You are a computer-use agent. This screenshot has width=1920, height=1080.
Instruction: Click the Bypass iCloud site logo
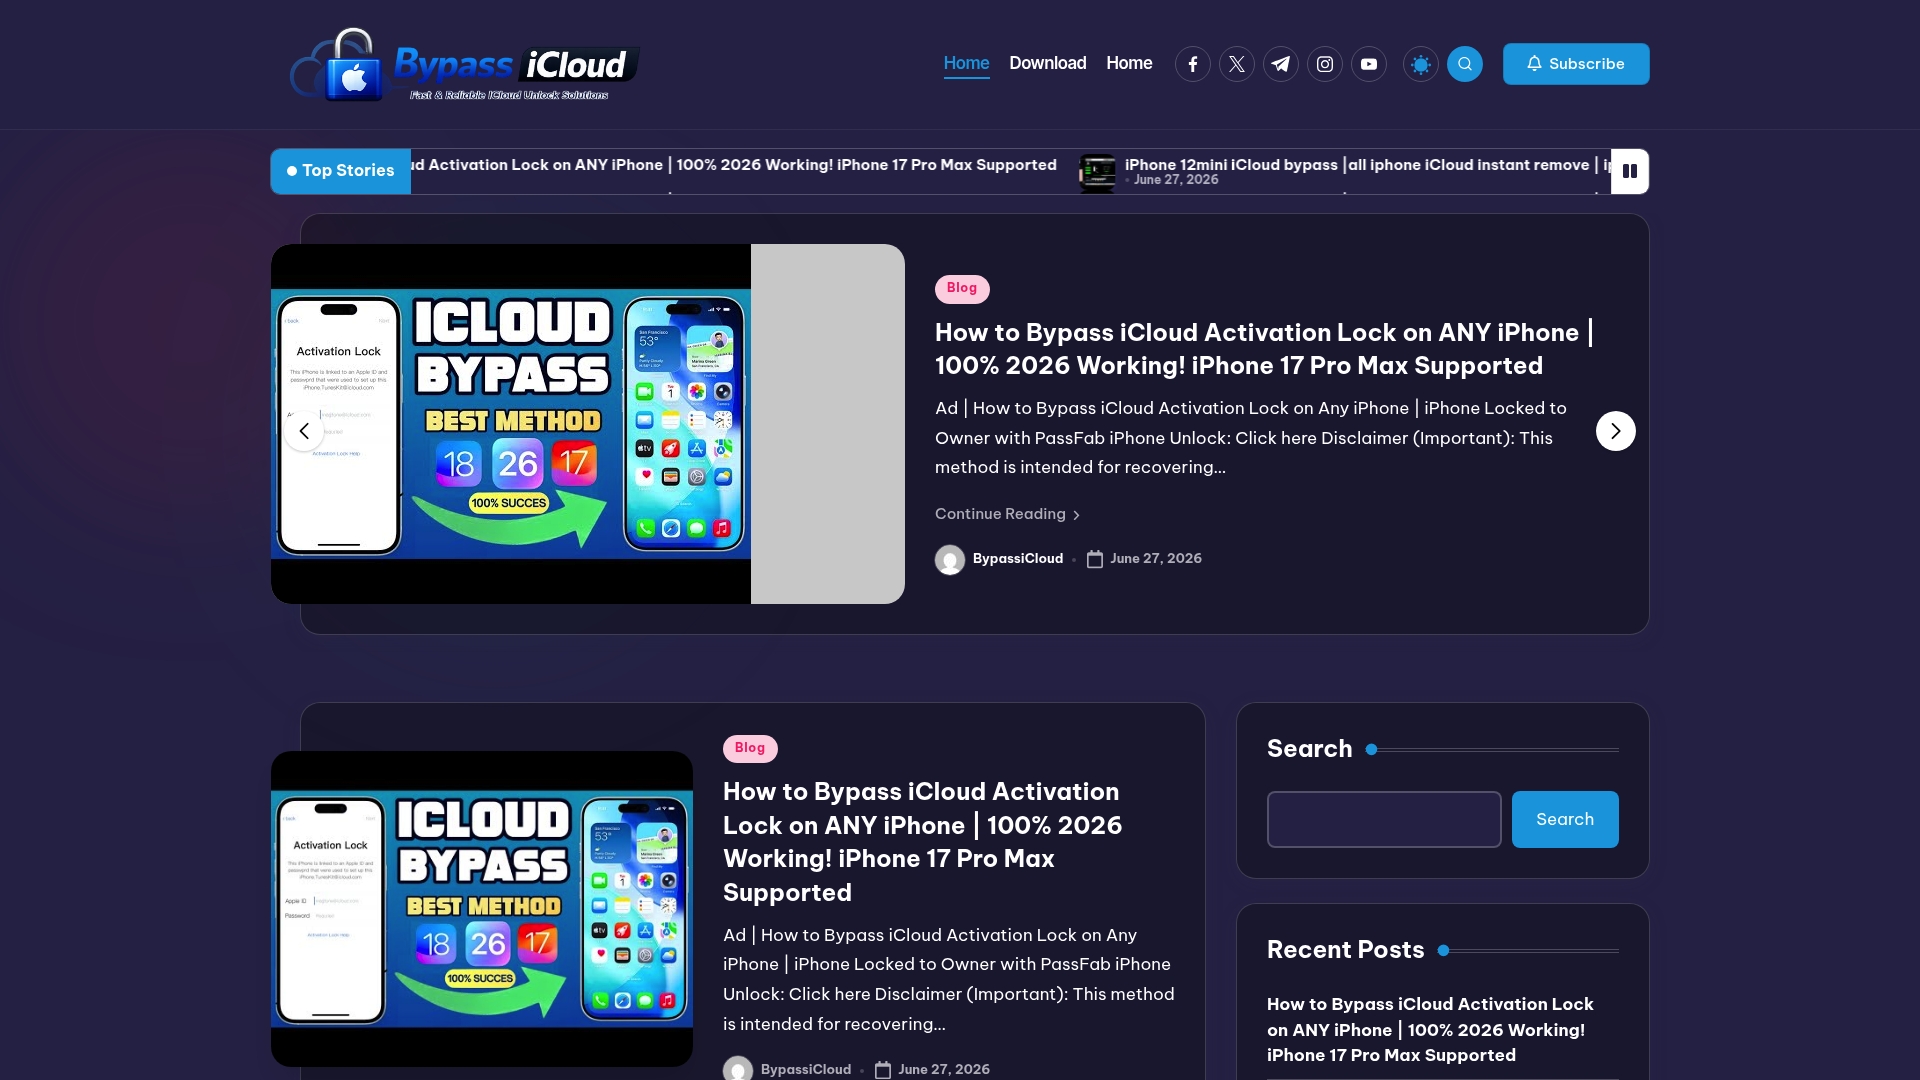coord(463,65)
